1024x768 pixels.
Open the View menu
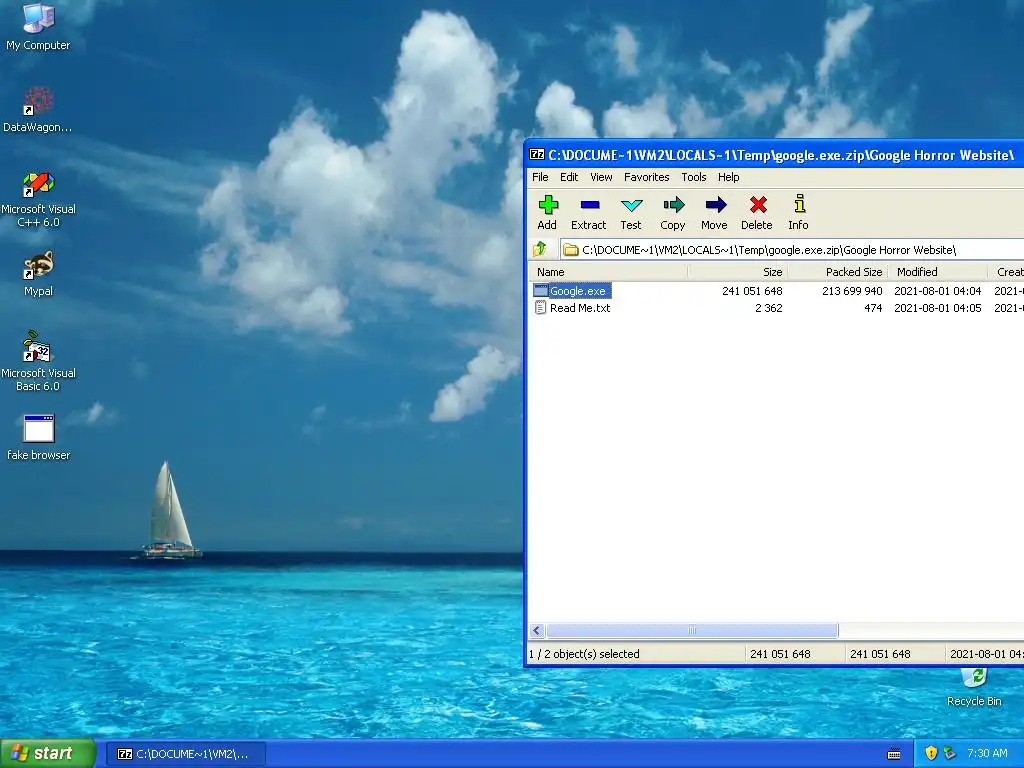click(x=601, y=177)
